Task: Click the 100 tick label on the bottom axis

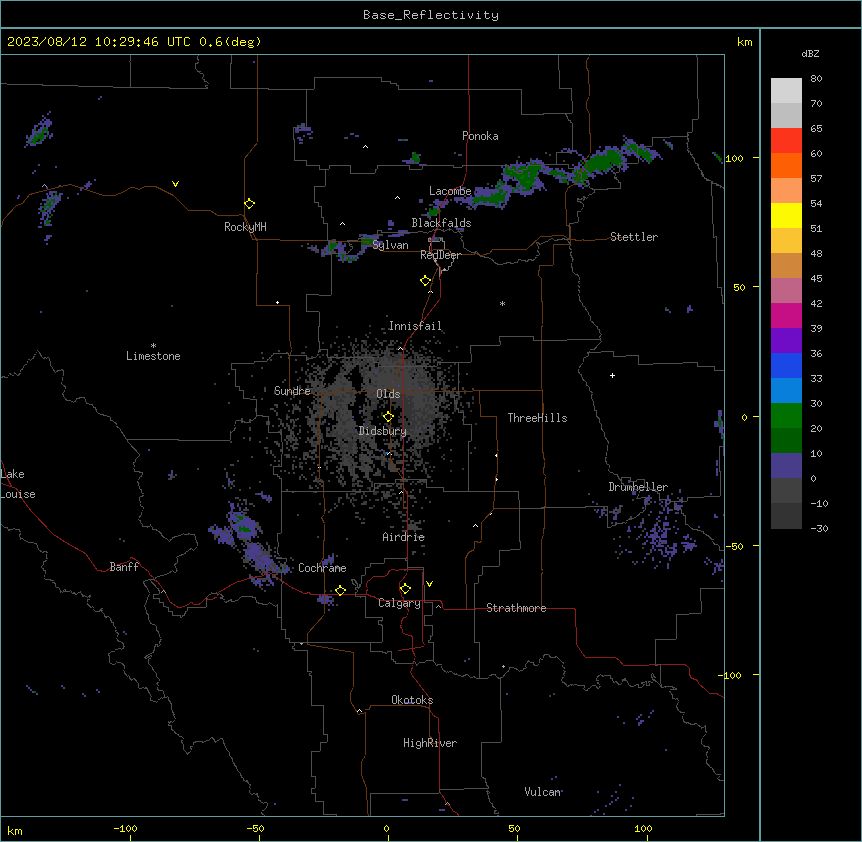Action: coord(643,828)
